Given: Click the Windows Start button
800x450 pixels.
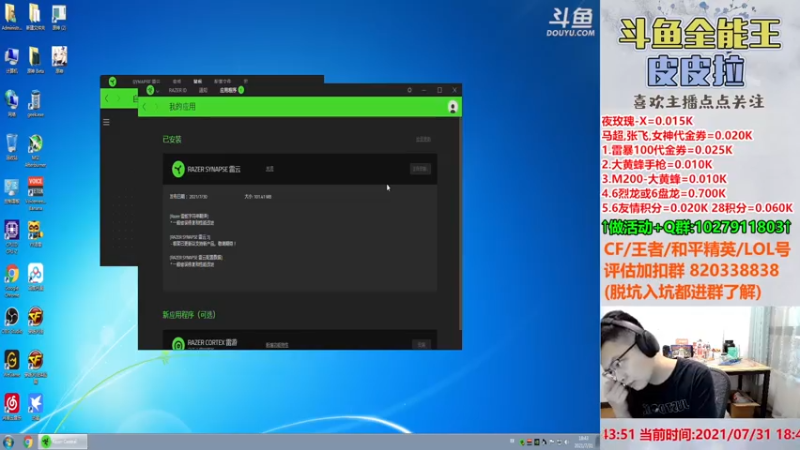Looking at the screenshot, I should (x=8, y=441).
